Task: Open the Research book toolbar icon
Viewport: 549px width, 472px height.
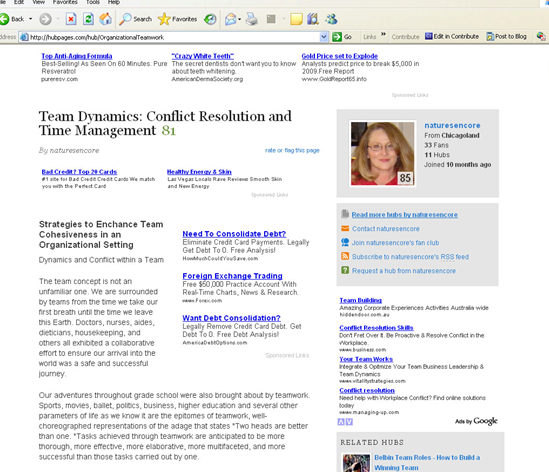Action: pyautogui.click(x=313, y=19)
